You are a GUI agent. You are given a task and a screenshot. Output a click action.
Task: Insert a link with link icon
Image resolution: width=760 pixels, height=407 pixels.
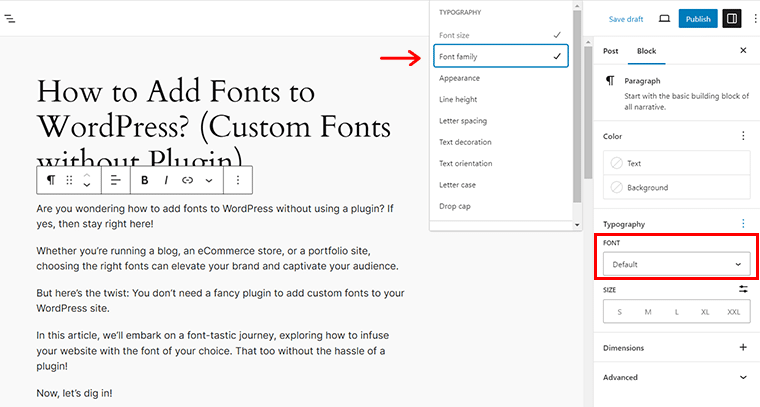pyautogui.click(x=187, y=180)
